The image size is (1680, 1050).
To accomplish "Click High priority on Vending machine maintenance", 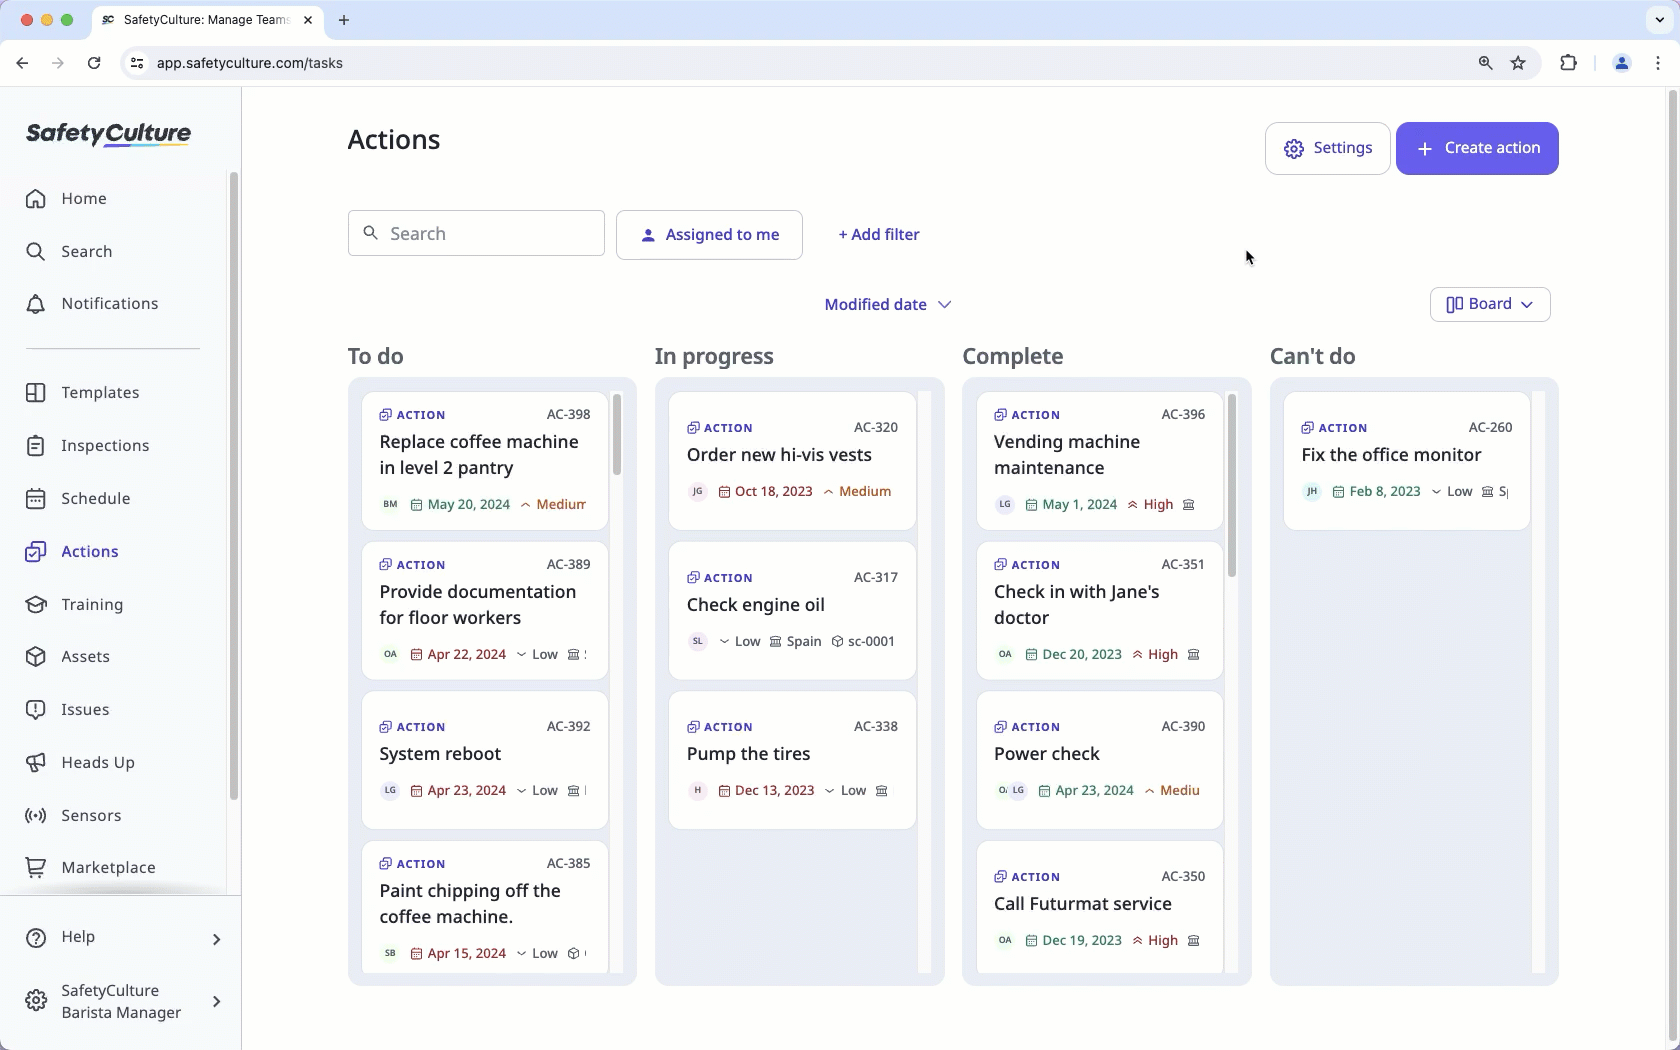I will pos(1150,505).
